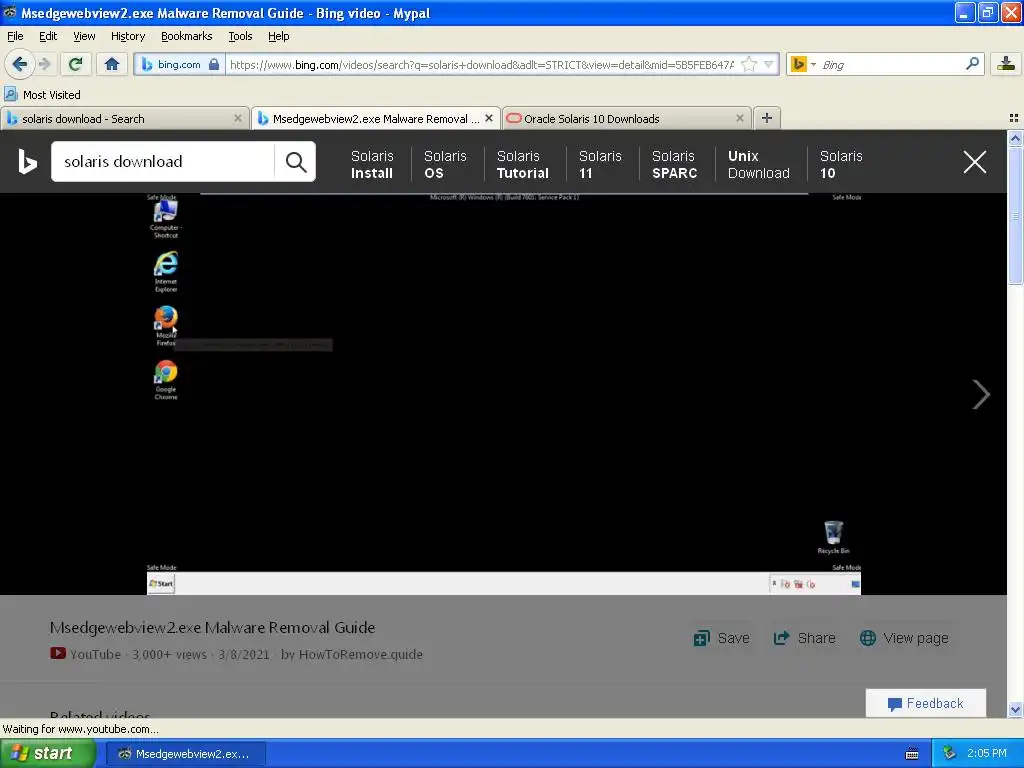Open the View menu
Image resolution: width=1024 pixels, height=768 pixels.
(x=84, y=36)
